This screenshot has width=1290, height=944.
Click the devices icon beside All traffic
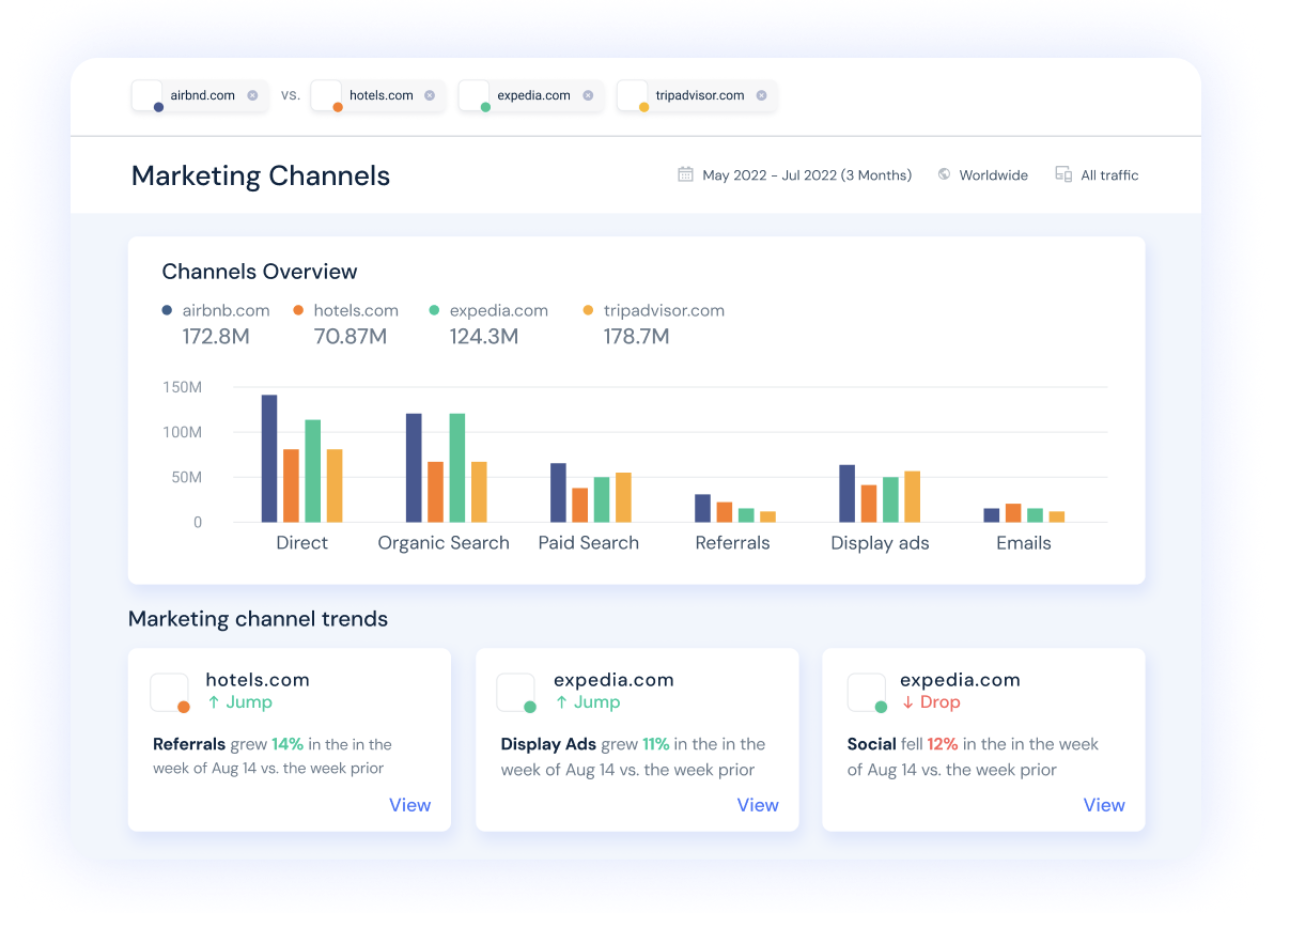[x=1063, y=174]
